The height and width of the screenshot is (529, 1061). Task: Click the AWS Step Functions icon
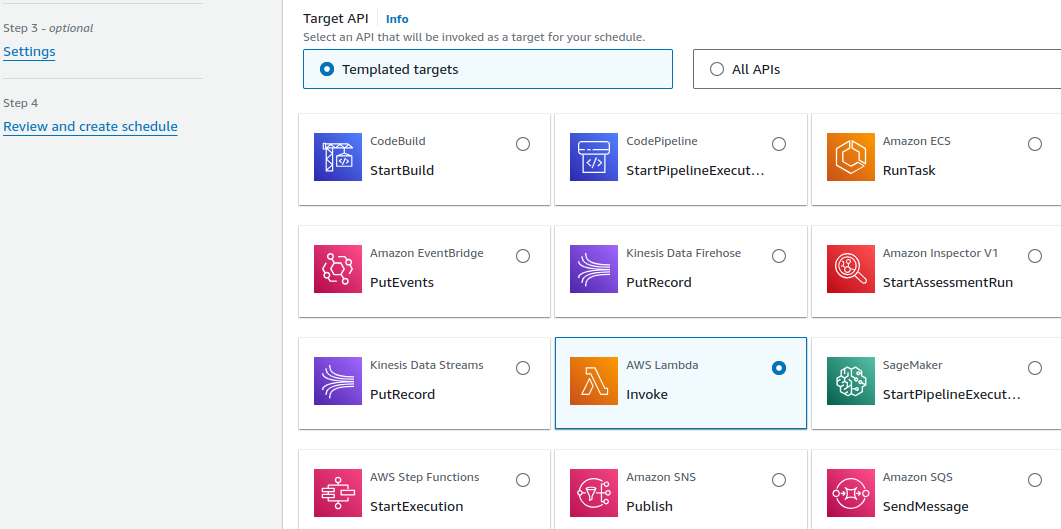338,493
